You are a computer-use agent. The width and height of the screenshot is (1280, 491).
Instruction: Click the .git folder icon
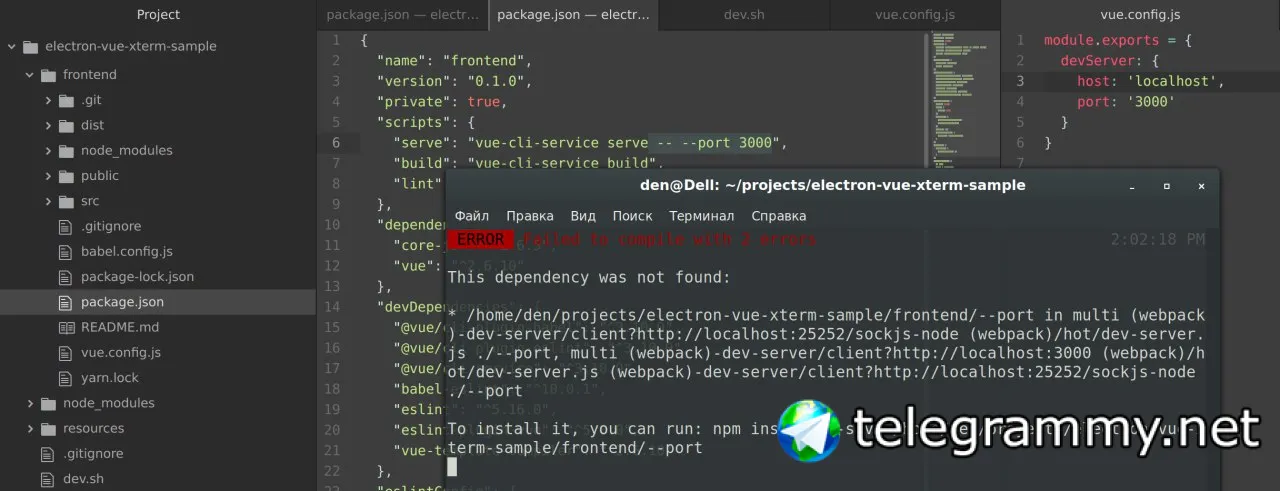[x=67, y=100]
